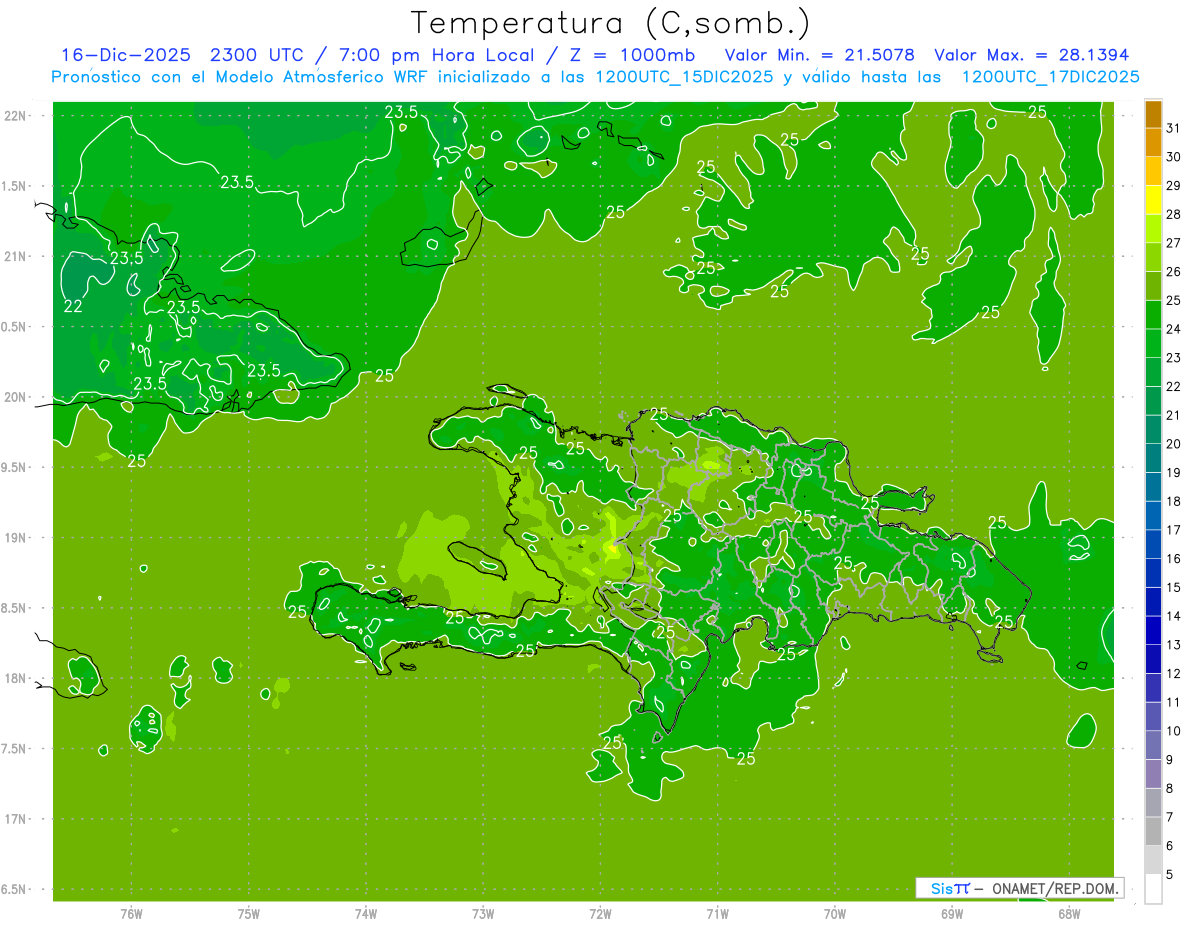The height and width of the screenshot is (927, 1200).
Task: Click color scale label "20"
Action: (1174, 444)
